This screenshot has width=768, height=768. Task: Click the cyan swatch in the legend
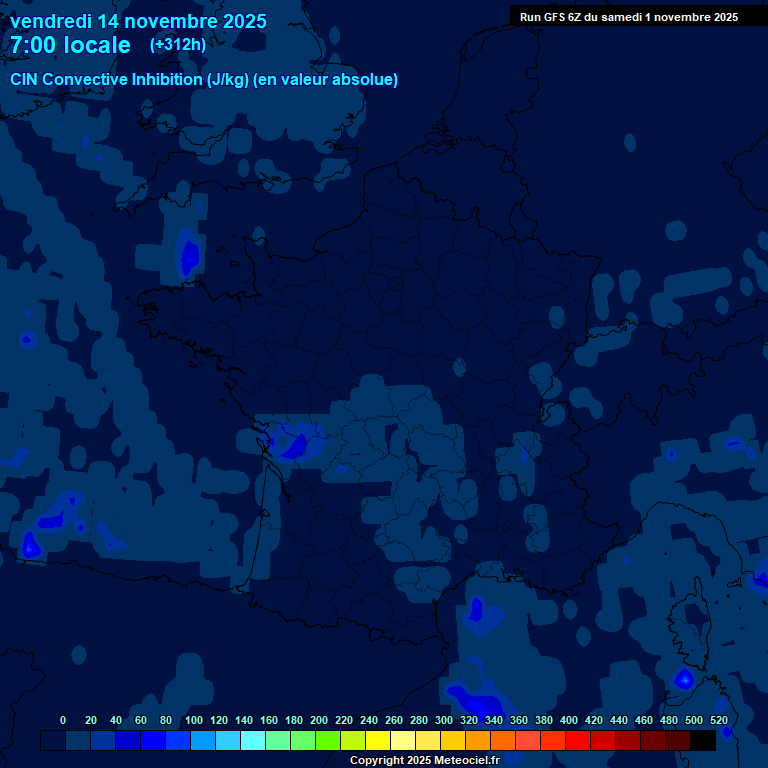coord(253,740)
